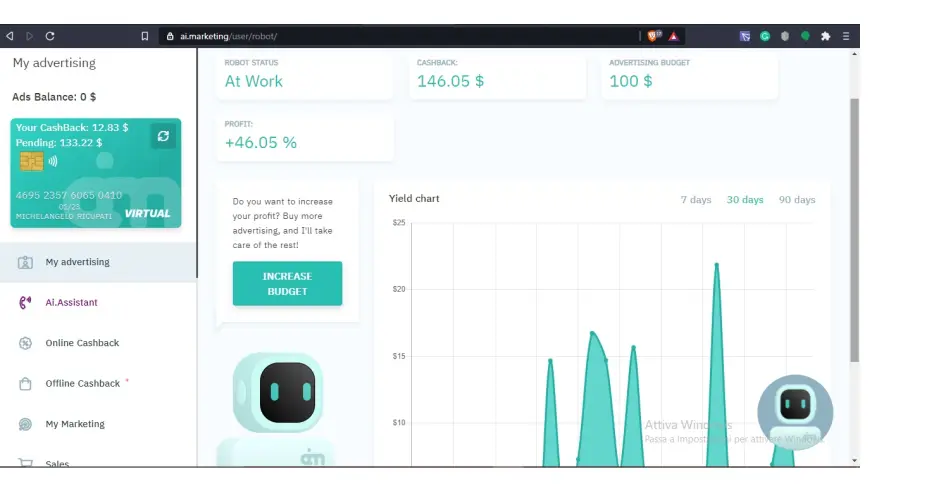
Task: Click the 'At Work' robot status
Action: 253,82
